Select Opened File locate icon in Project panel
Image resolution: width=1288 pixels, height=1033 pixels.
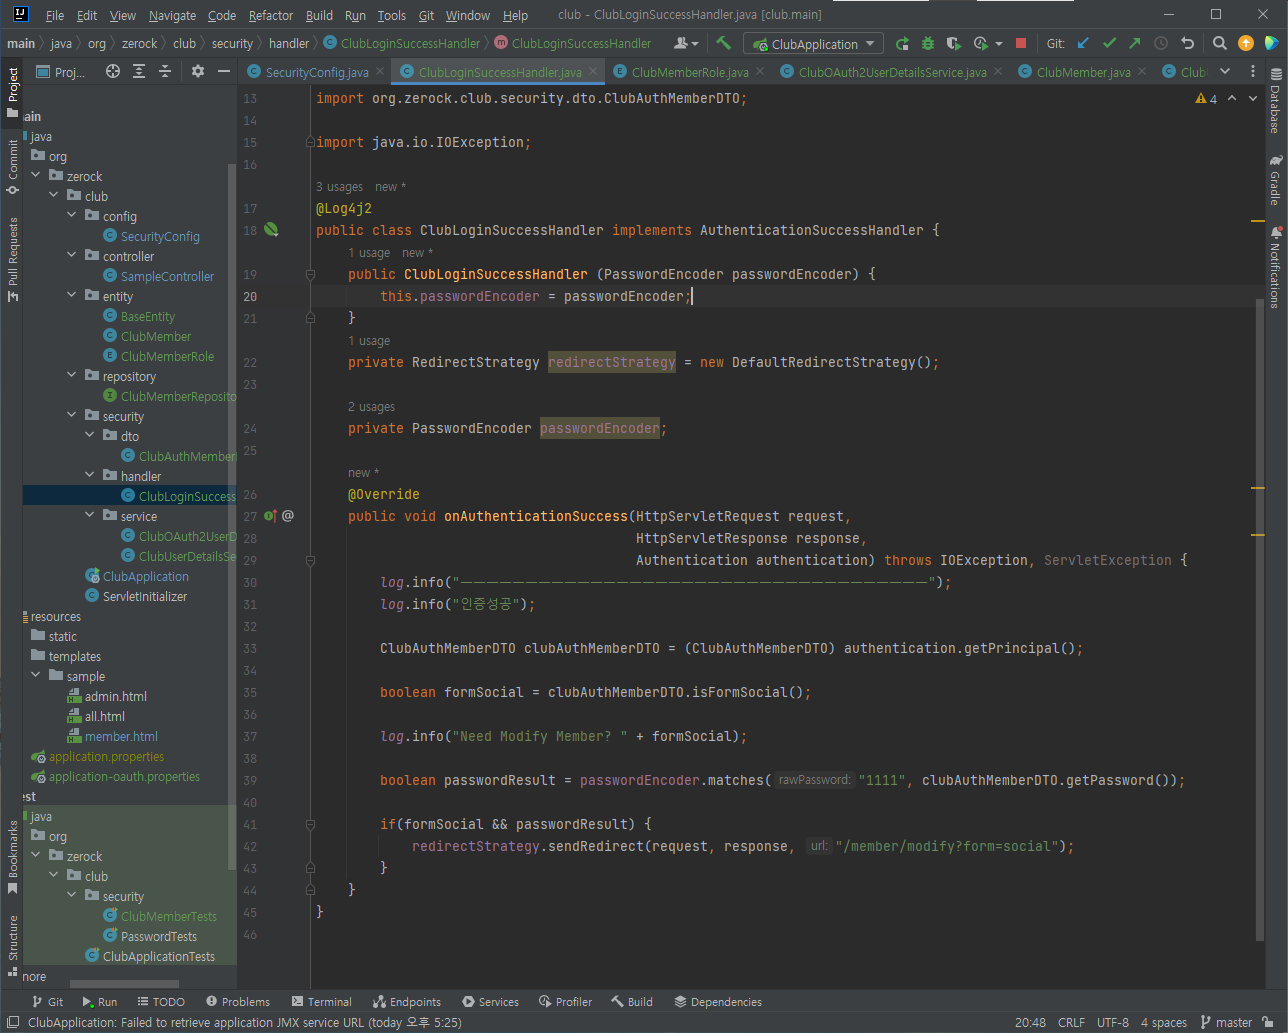click(113, 72)
